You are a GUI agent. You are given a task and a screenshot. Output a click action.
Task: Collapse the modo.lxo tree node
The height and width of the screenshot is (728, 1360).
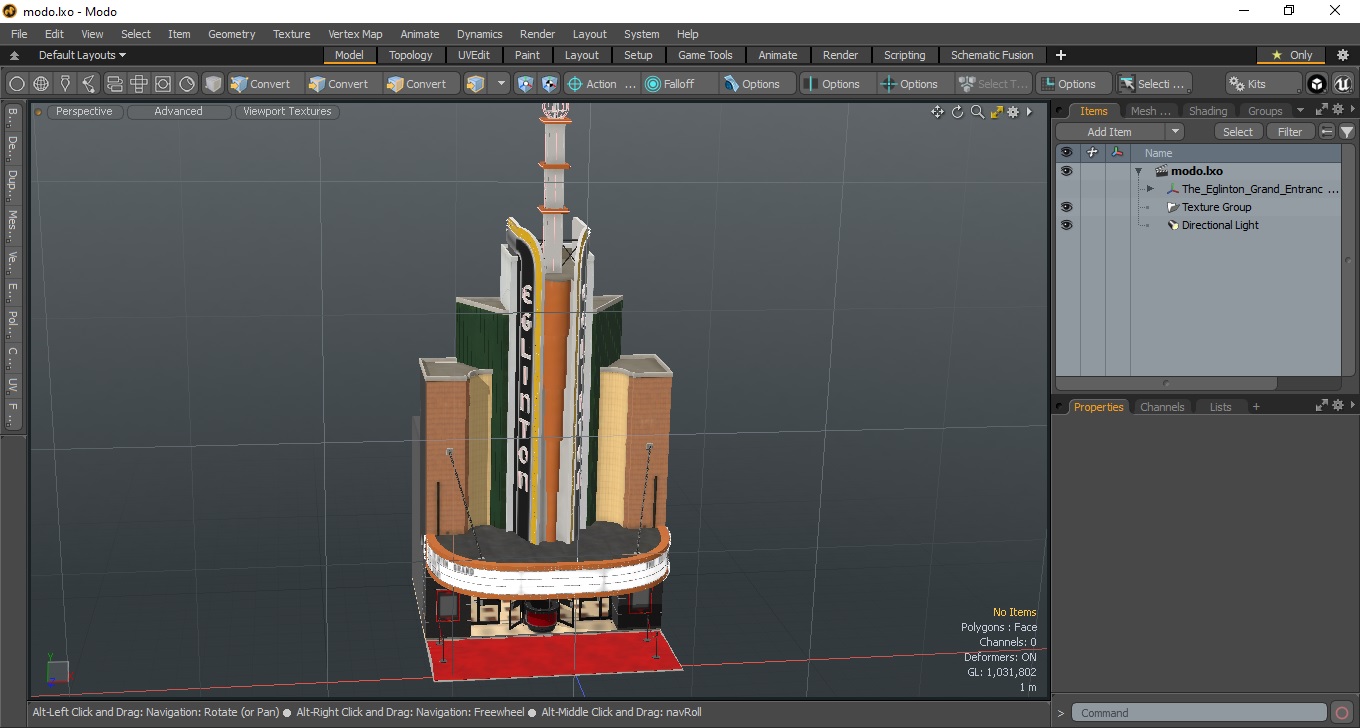[1138, 171]
